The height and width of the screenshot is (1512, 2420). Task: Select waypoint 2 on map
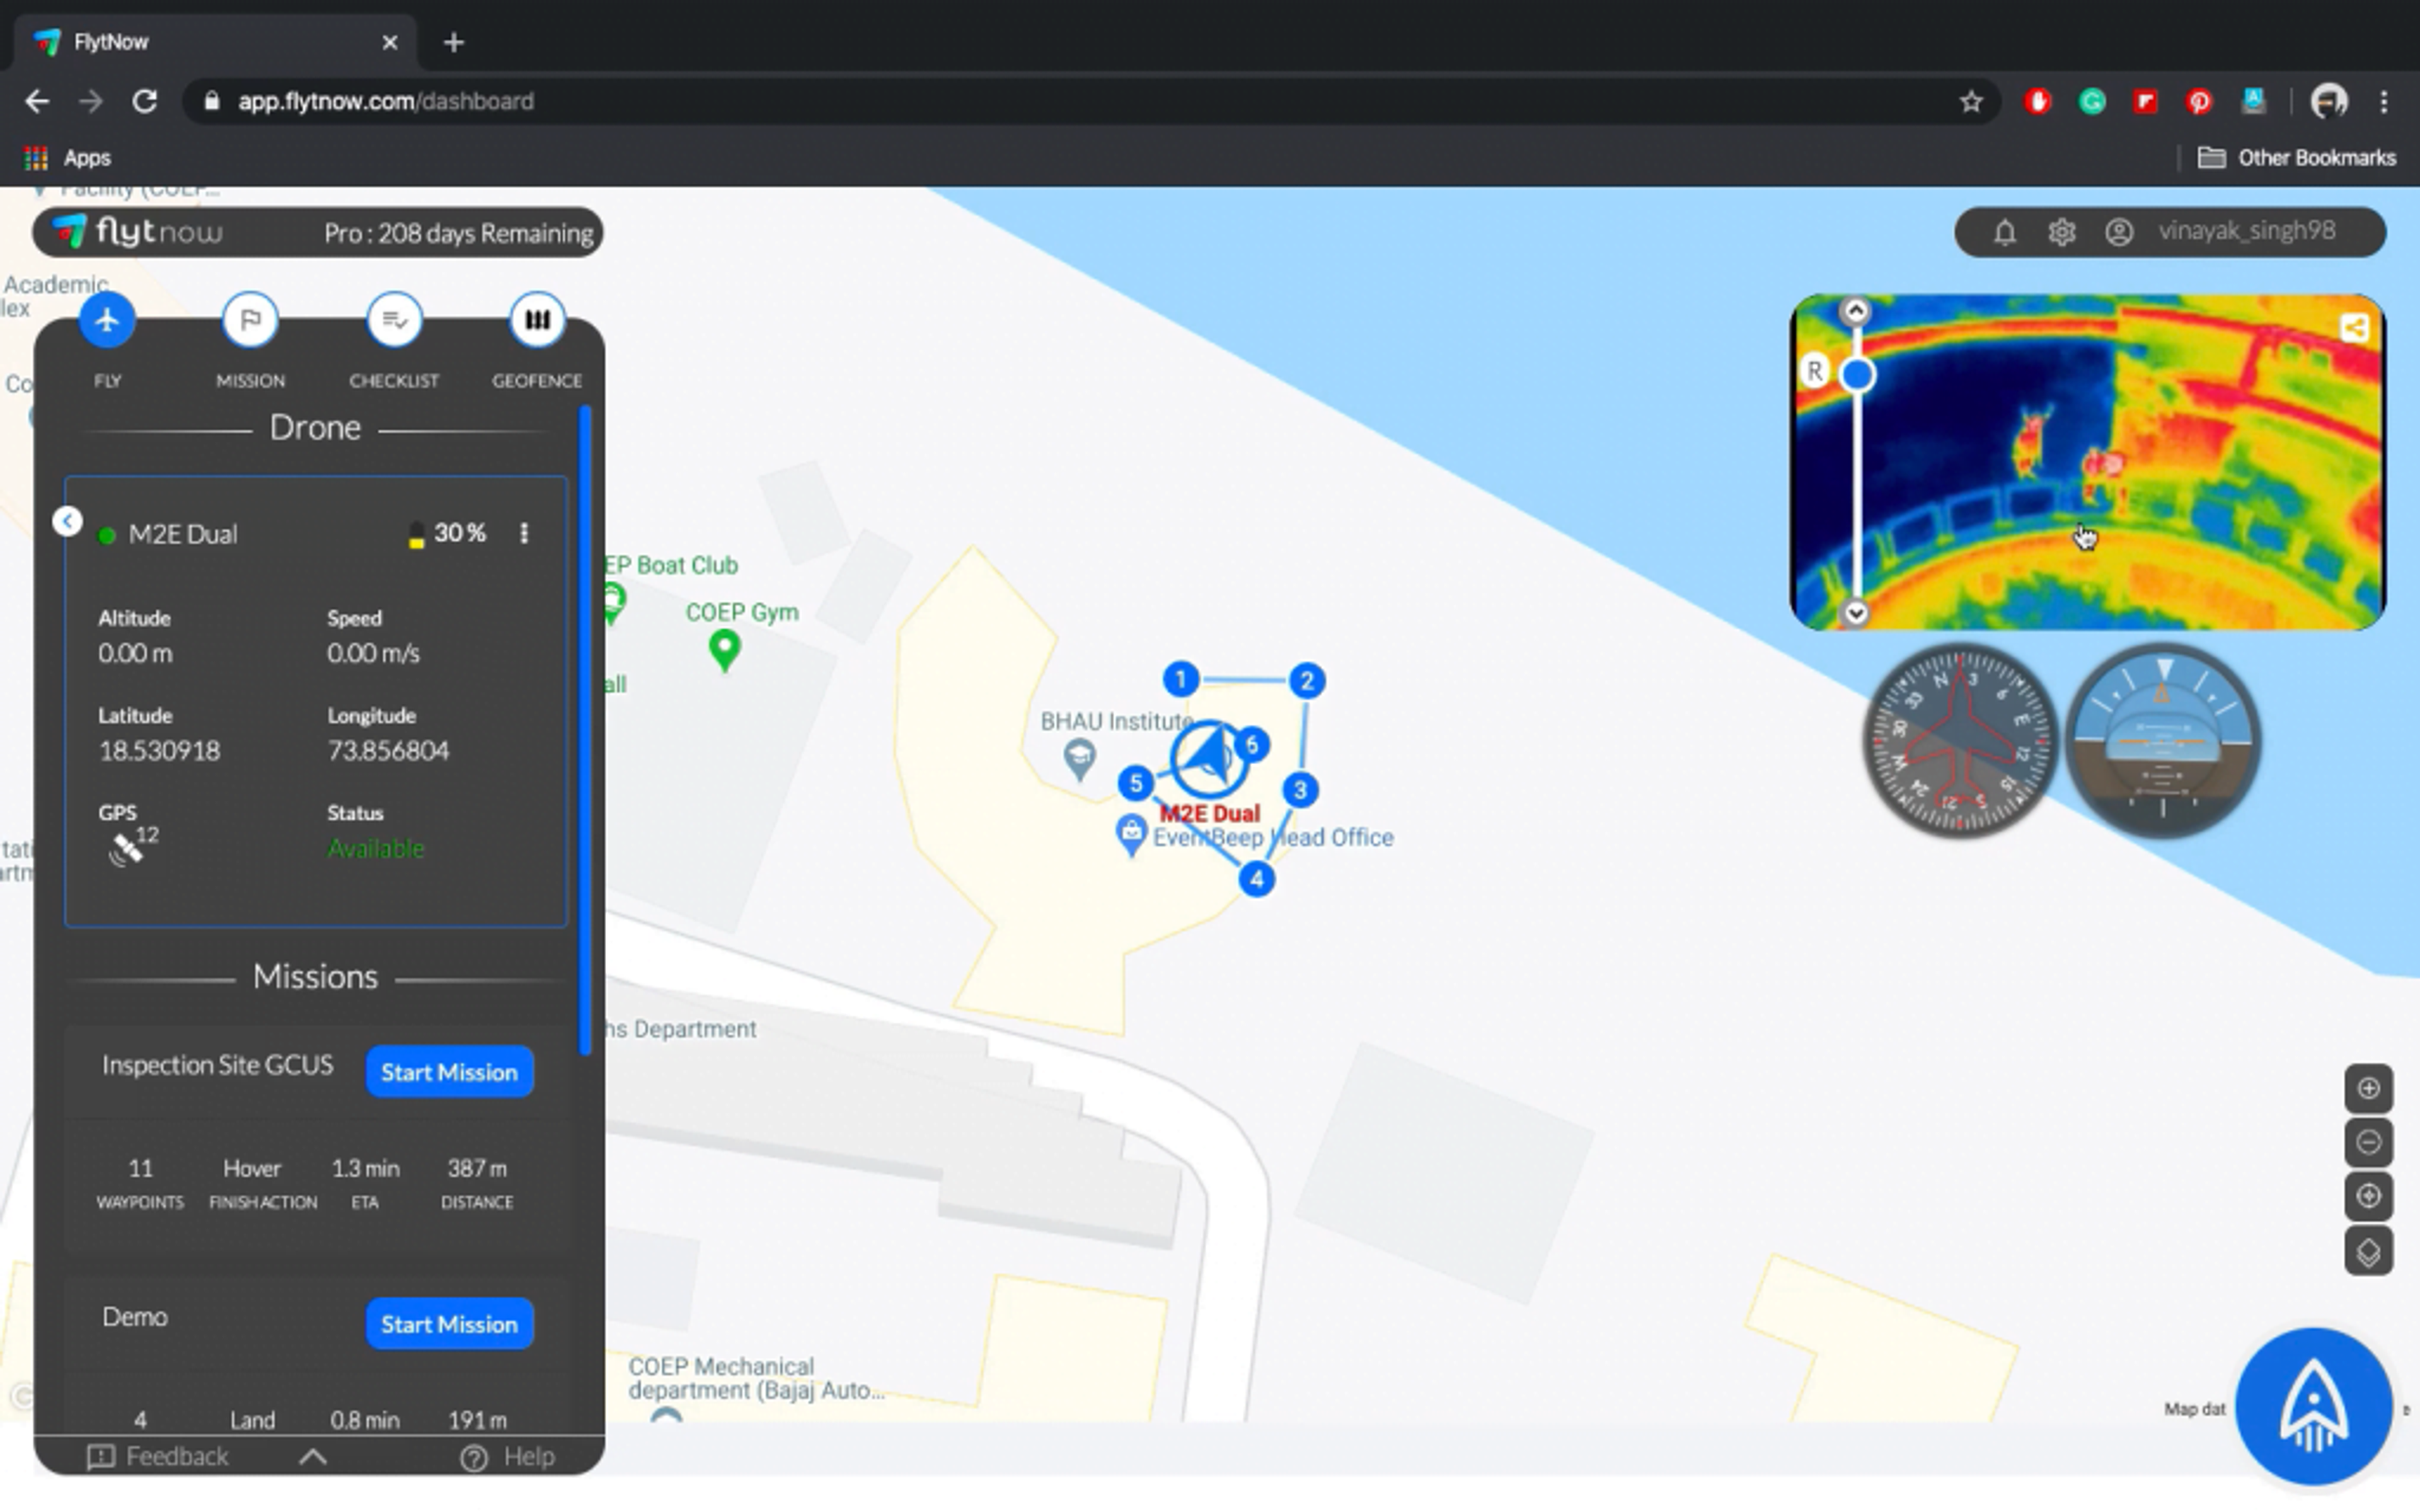tap(1306, 681)
